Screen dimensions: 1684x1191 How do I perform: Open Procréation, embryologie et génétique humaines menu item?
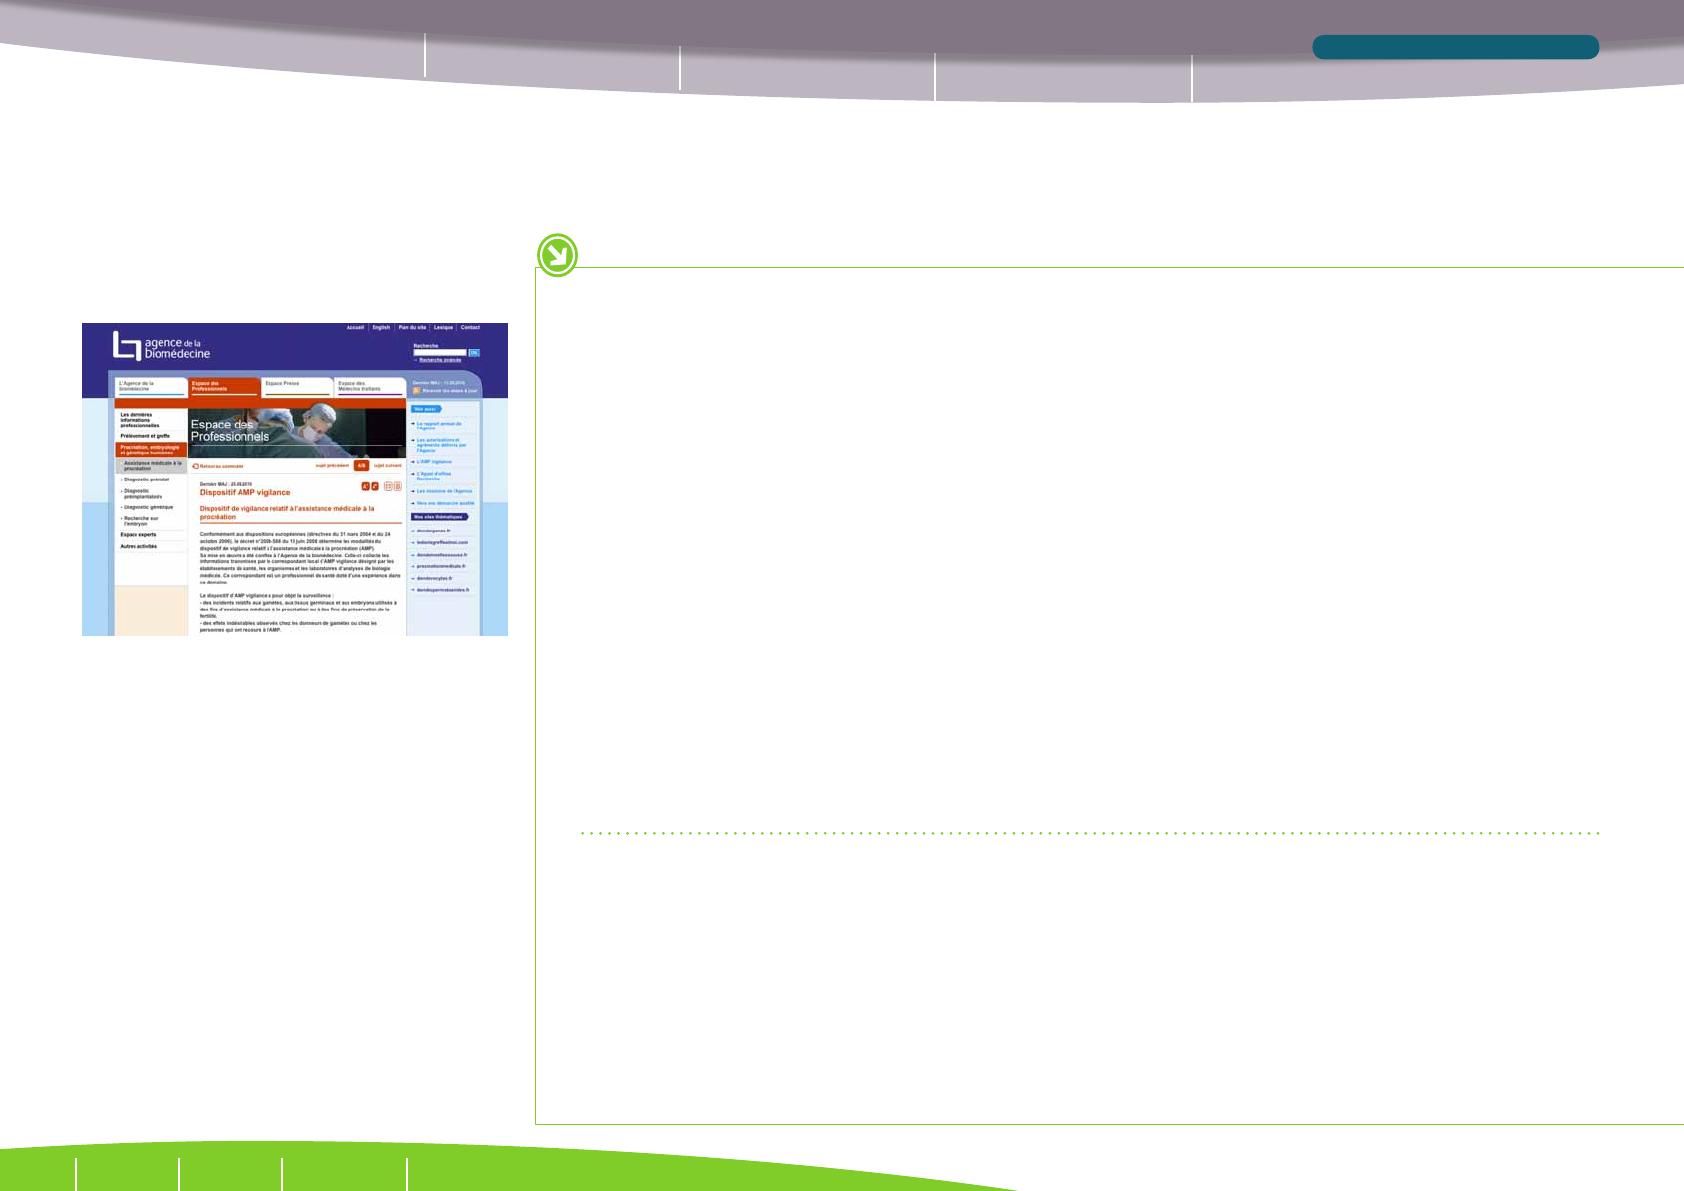pyautogui.click(x=151, y=450)
